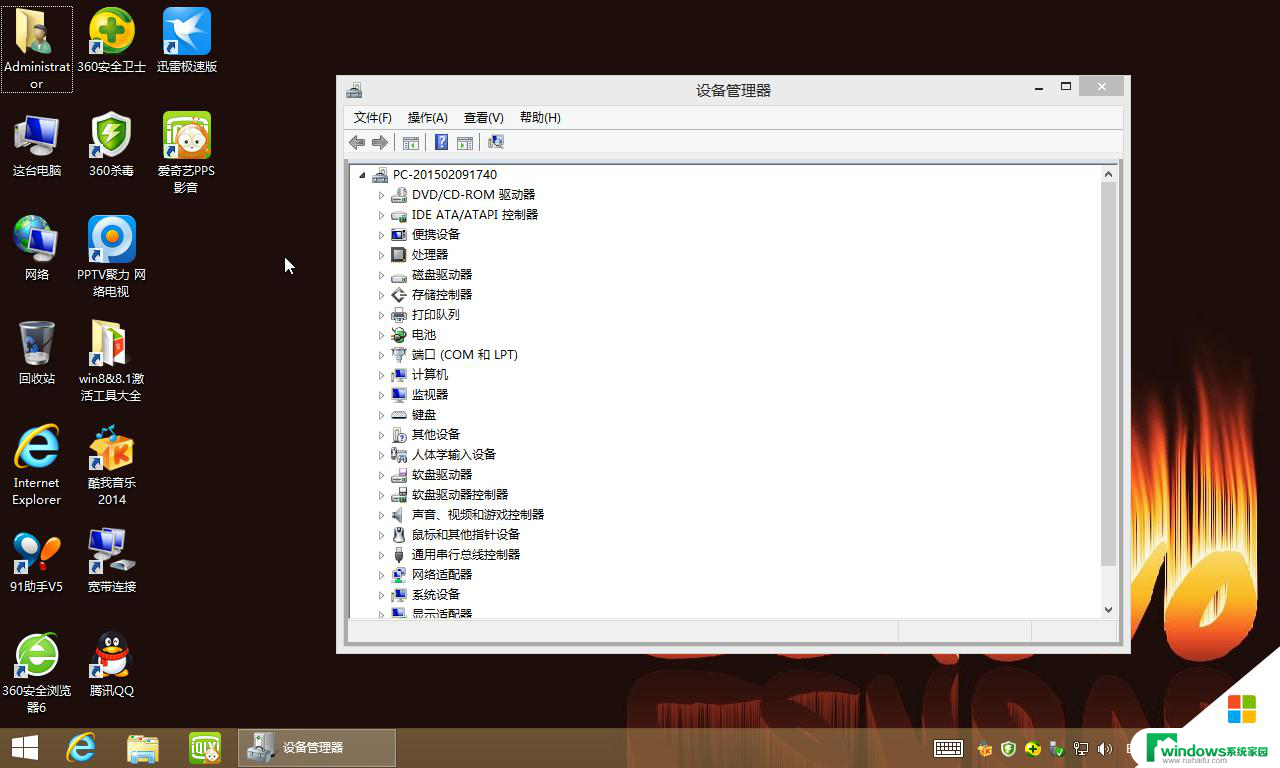Expand the 网络适配器 node
The image size is (1280, 768).
(x=381, y=575)
